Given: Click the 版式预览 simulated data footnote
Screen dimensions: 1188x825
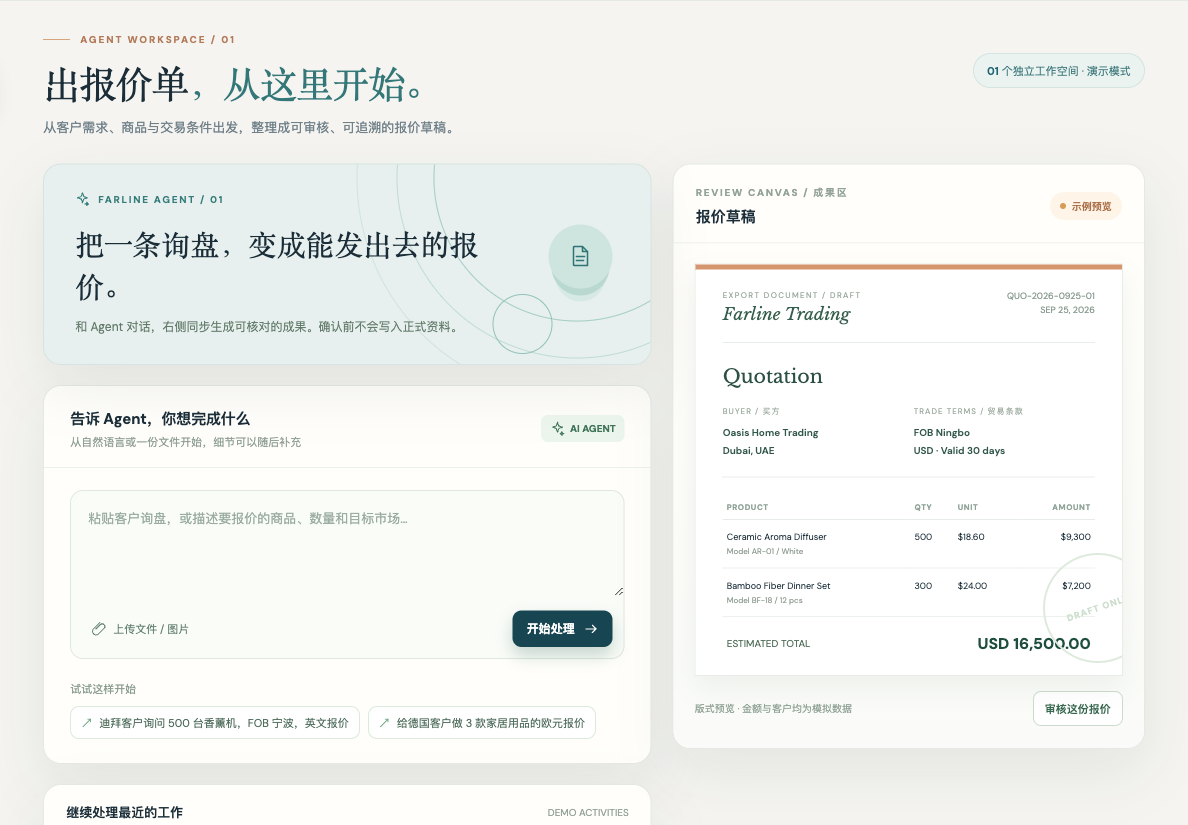Looking at the screenshot, I should tap(773, 709).
